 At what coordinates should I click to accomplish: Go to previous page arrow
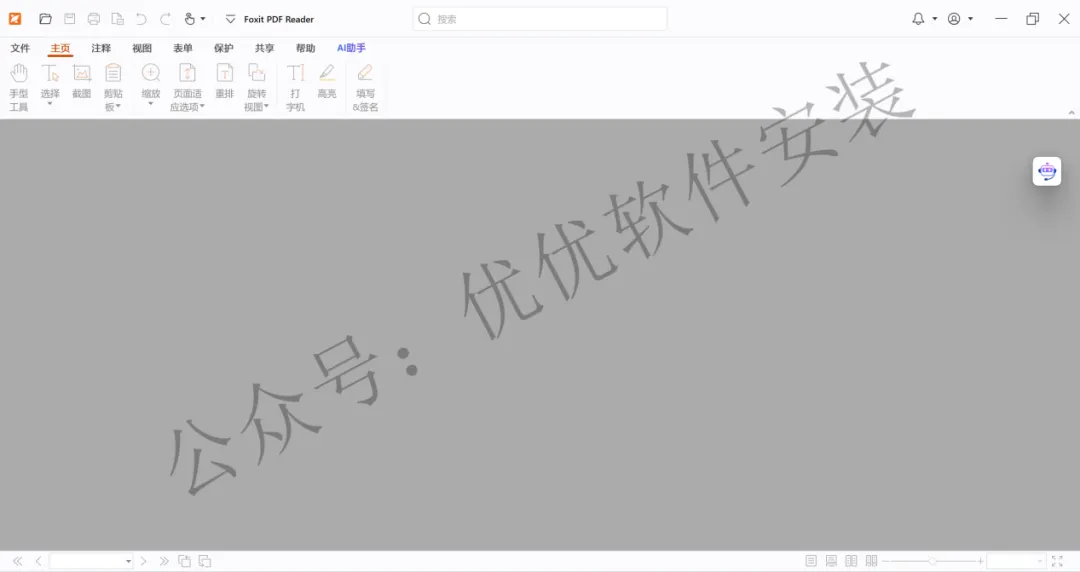coord(39,561)
